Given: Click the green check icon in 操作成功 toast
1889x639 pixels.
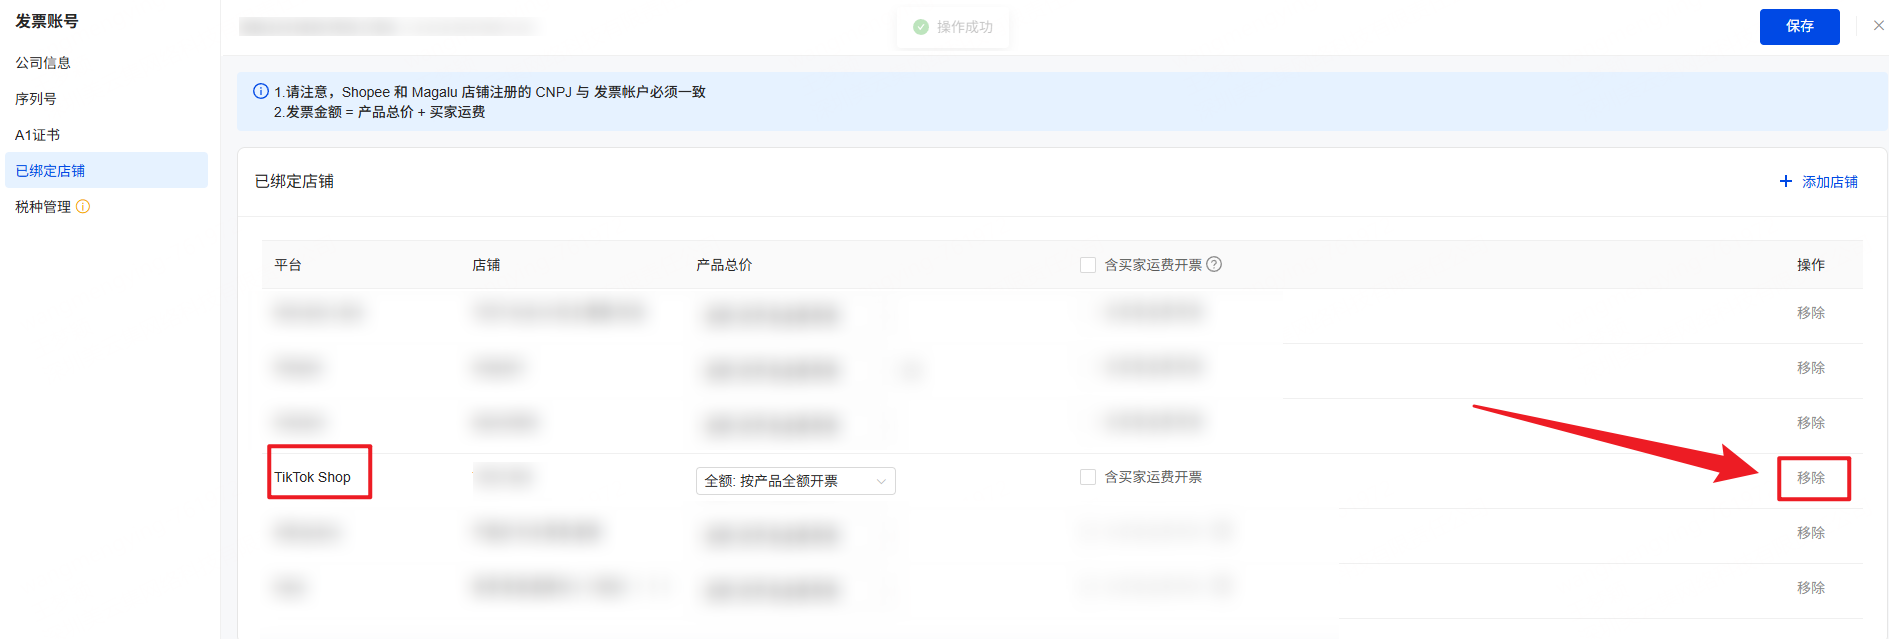Looking at the screenshot, I should click(921, 27).
